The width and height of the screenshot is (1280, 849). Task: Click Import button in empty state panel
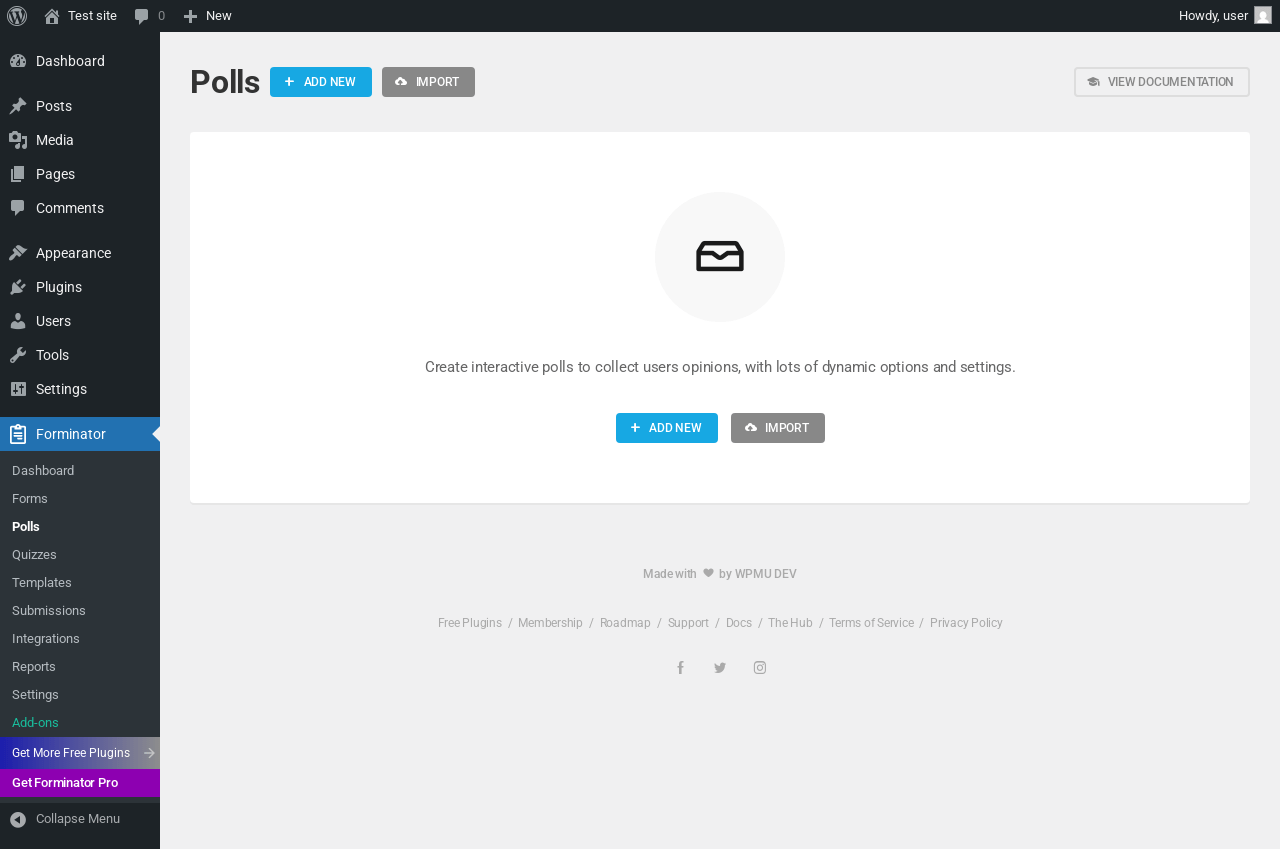coord(778,428)
